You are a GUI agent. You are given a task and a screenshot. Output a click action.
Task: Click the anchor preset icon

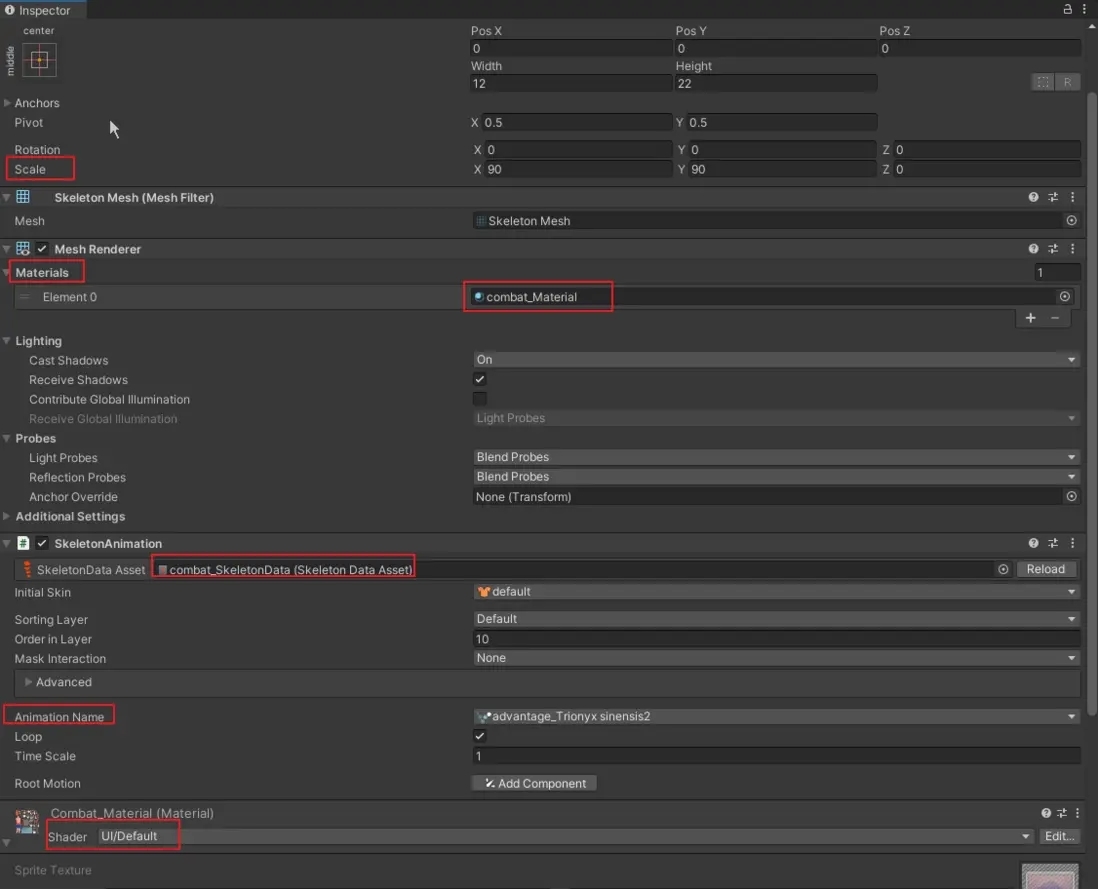pos(39,60)
